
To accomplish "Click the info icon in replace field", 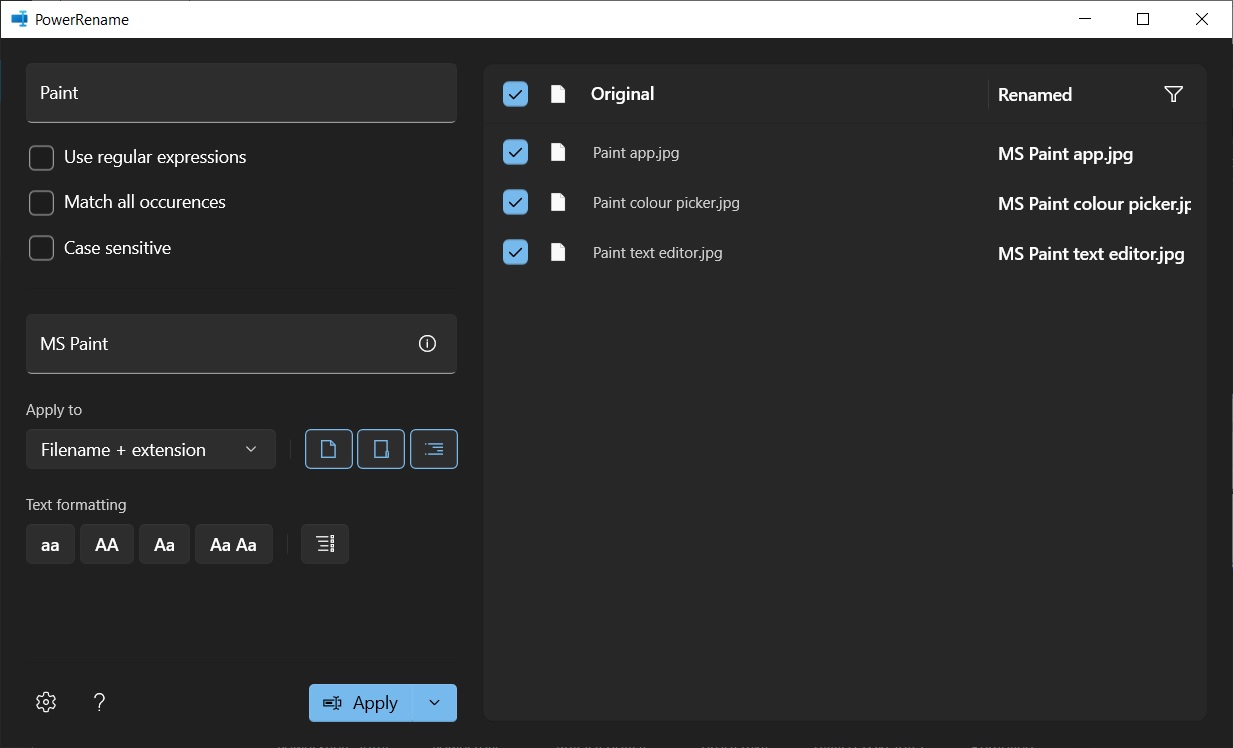I will 427,344.
